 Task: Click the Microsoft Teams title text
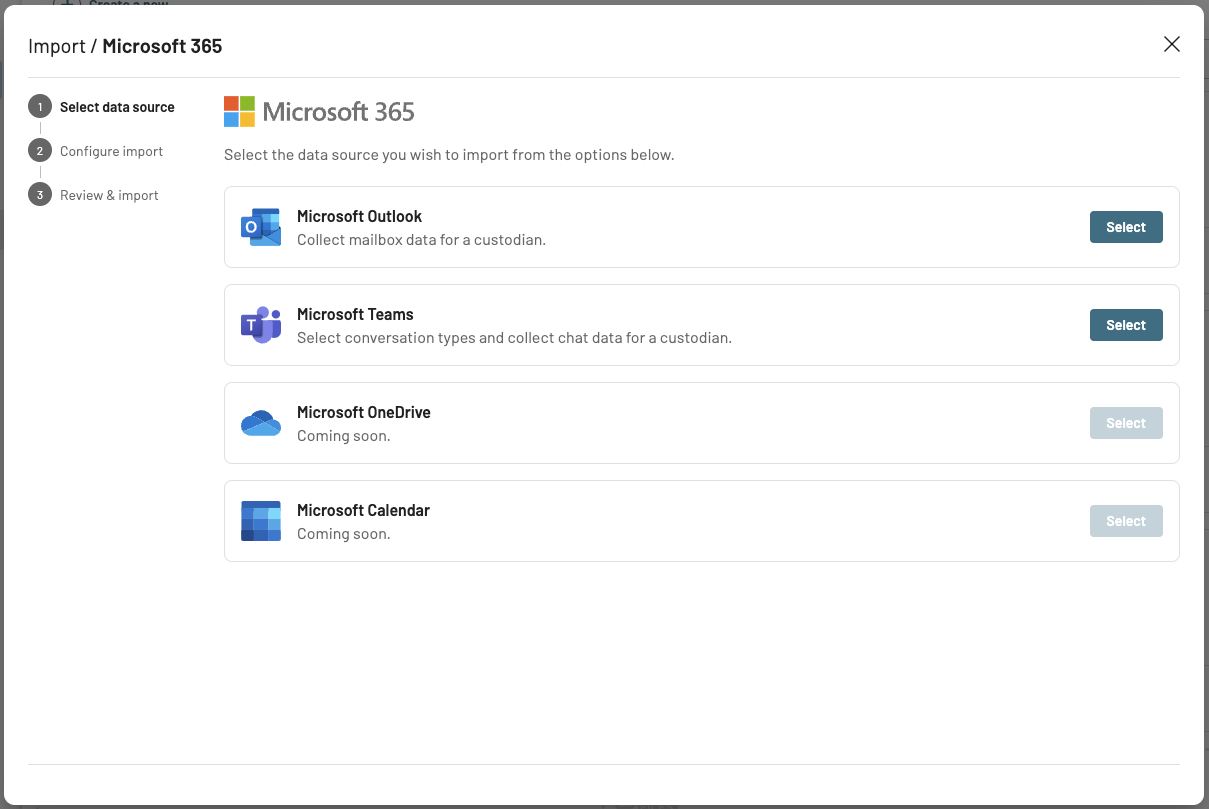[355, 314]
